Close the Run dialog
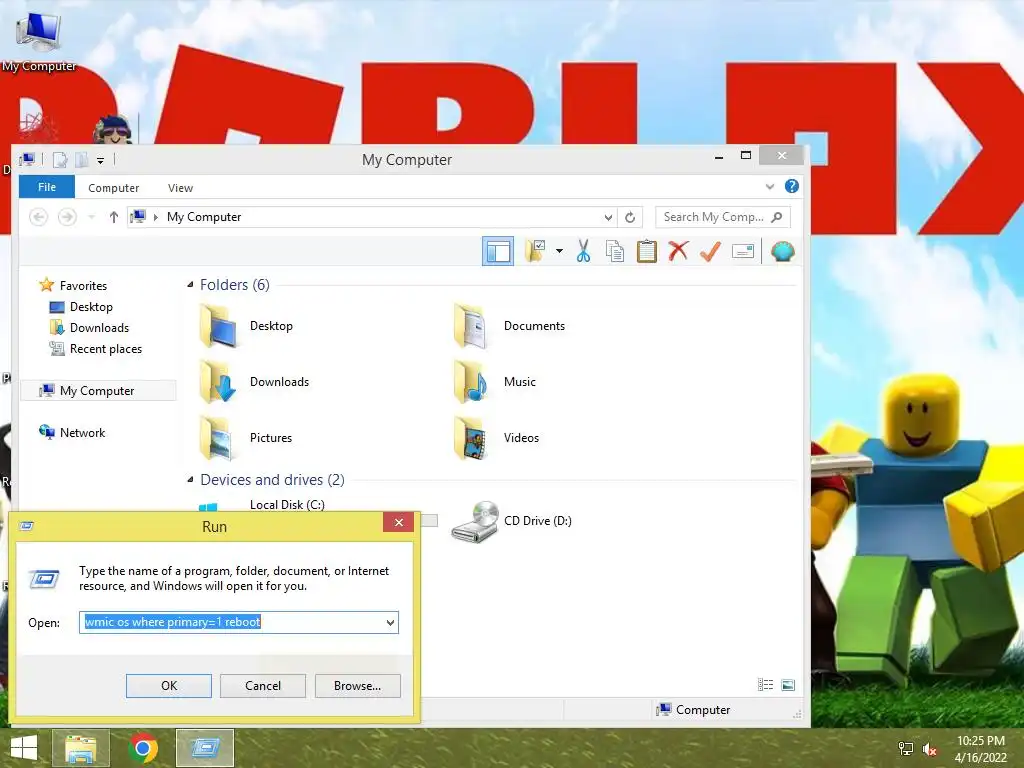Screen dimensions: 1024x768 (398, 522)
